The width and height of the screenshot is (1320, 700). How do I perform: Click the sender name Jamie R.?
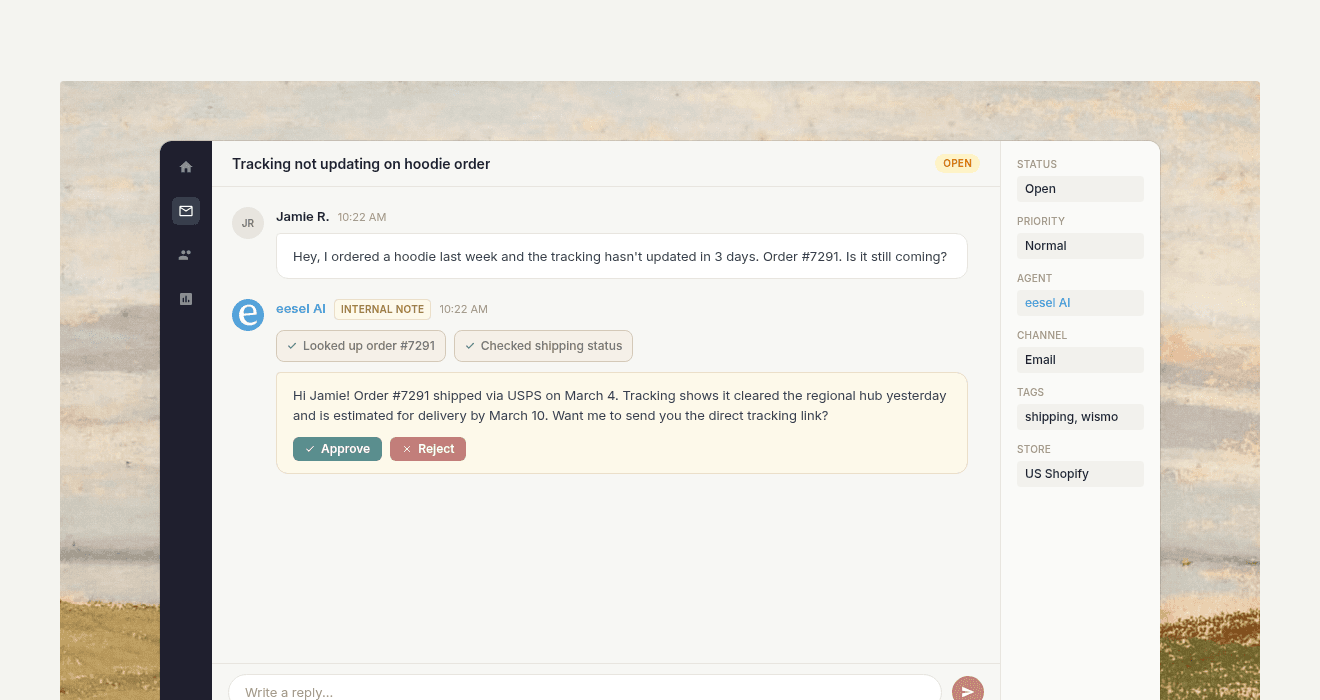[x=302, y=217]
